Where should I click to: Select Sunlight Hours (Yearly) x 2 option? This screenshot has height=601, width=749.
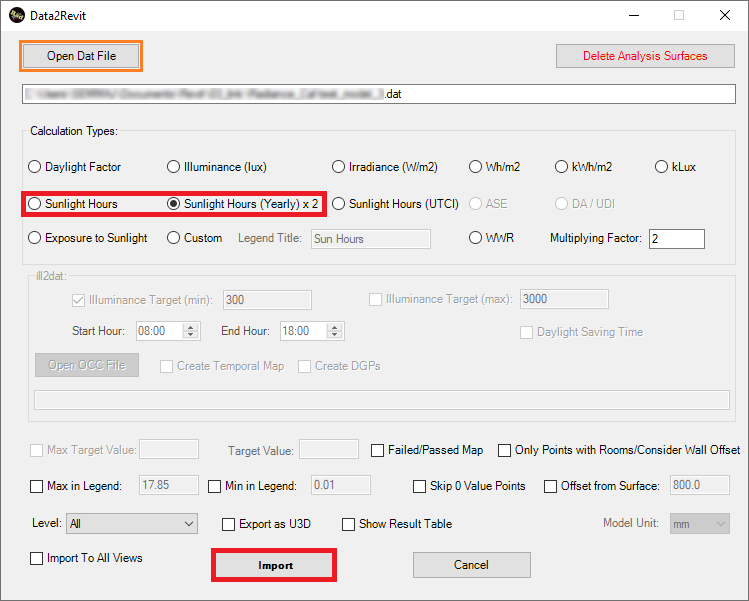coord(173,204)
